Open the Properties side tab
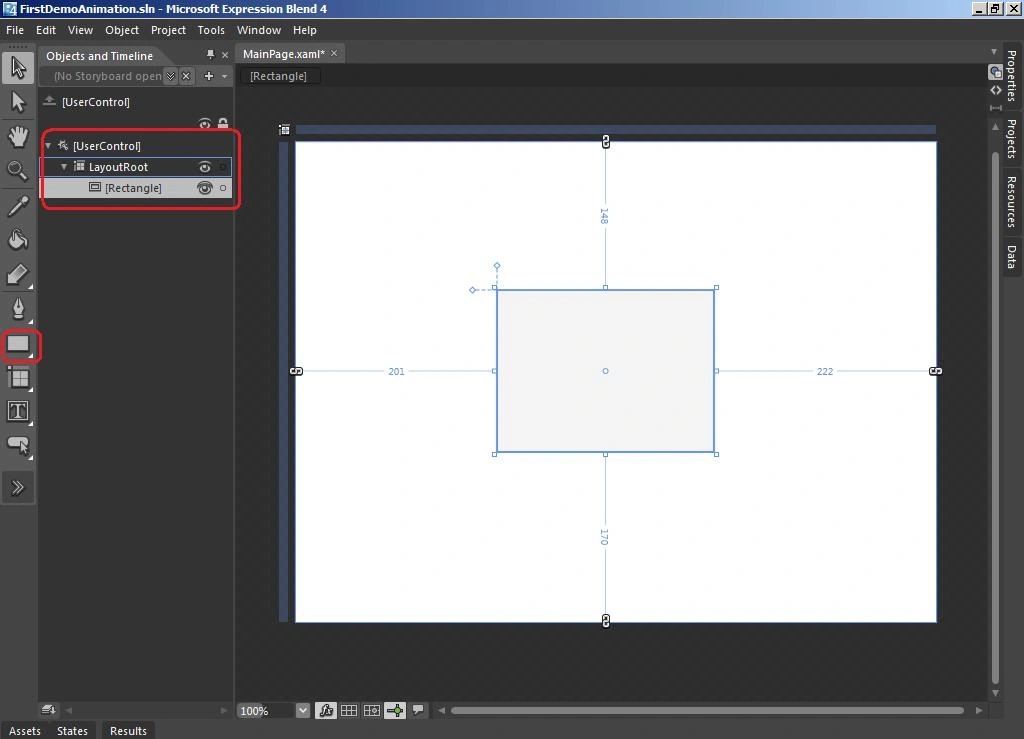 (x=1011, y=76)
